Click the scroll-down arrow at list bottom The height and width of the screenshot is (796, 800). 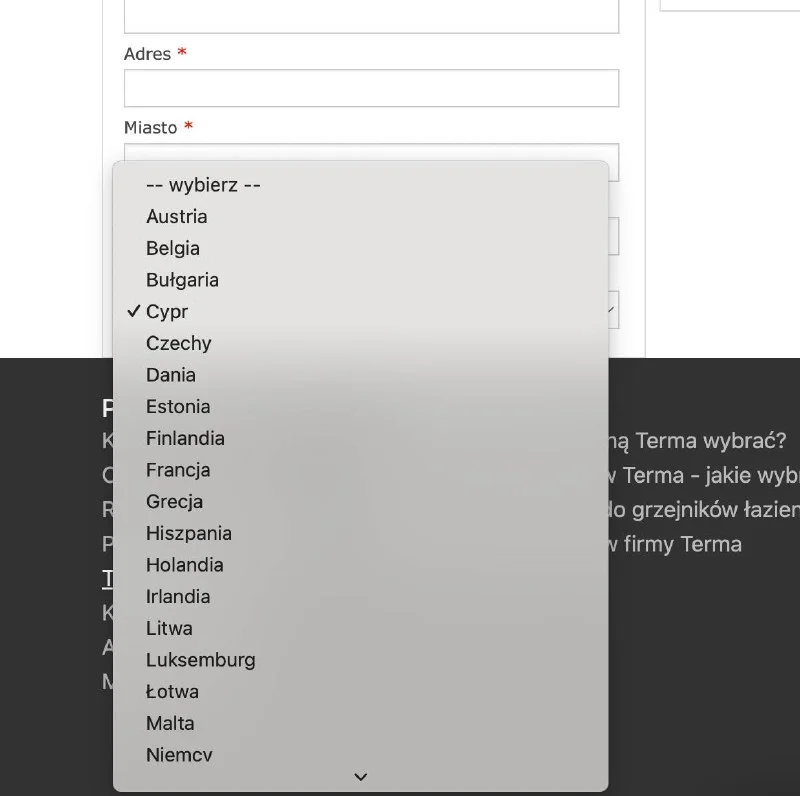point(361,777)
